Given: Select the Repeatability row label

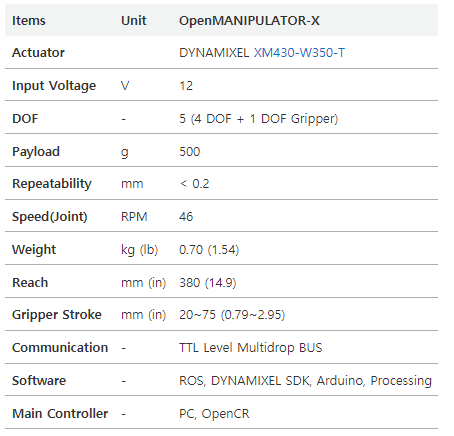Looking at the screenshot, I should [52, 184].
